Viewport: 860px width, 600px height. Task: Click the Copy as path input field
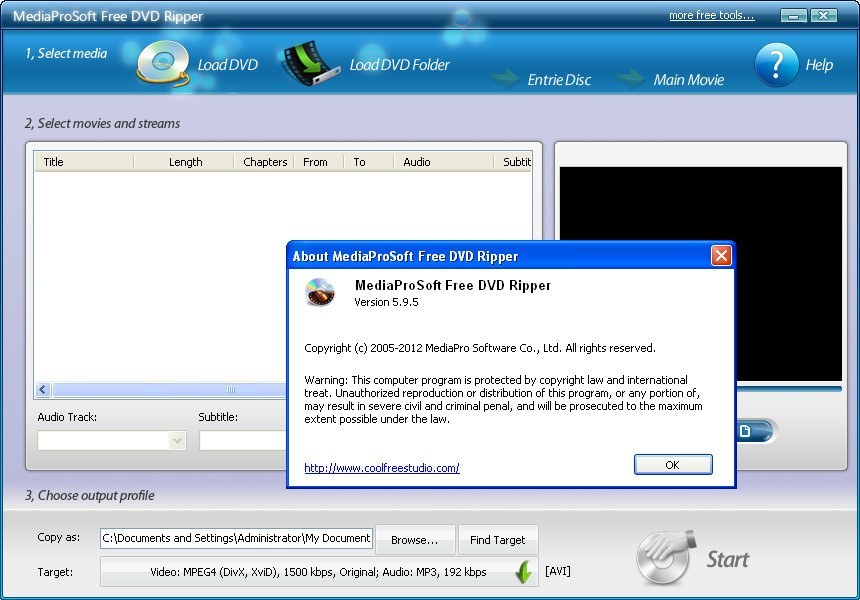click(x=235, y=538)
